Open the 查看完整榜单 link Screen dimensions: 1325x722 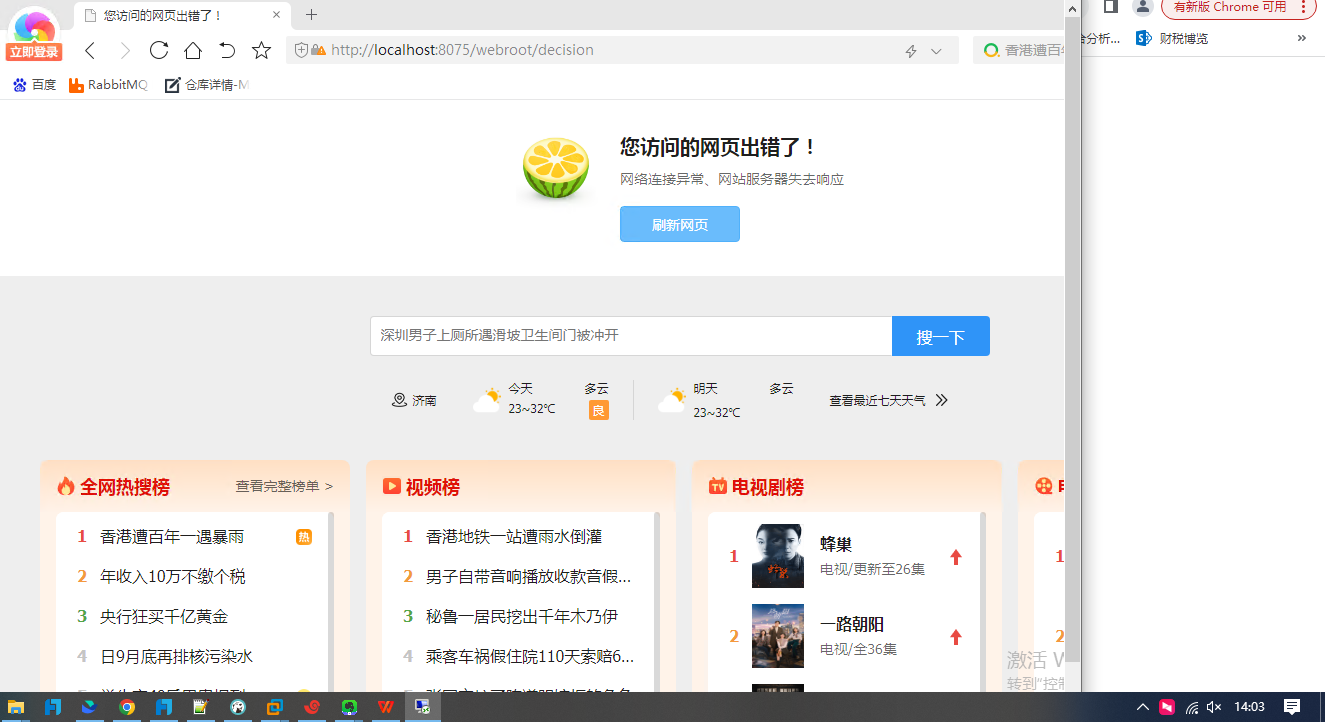284,486
